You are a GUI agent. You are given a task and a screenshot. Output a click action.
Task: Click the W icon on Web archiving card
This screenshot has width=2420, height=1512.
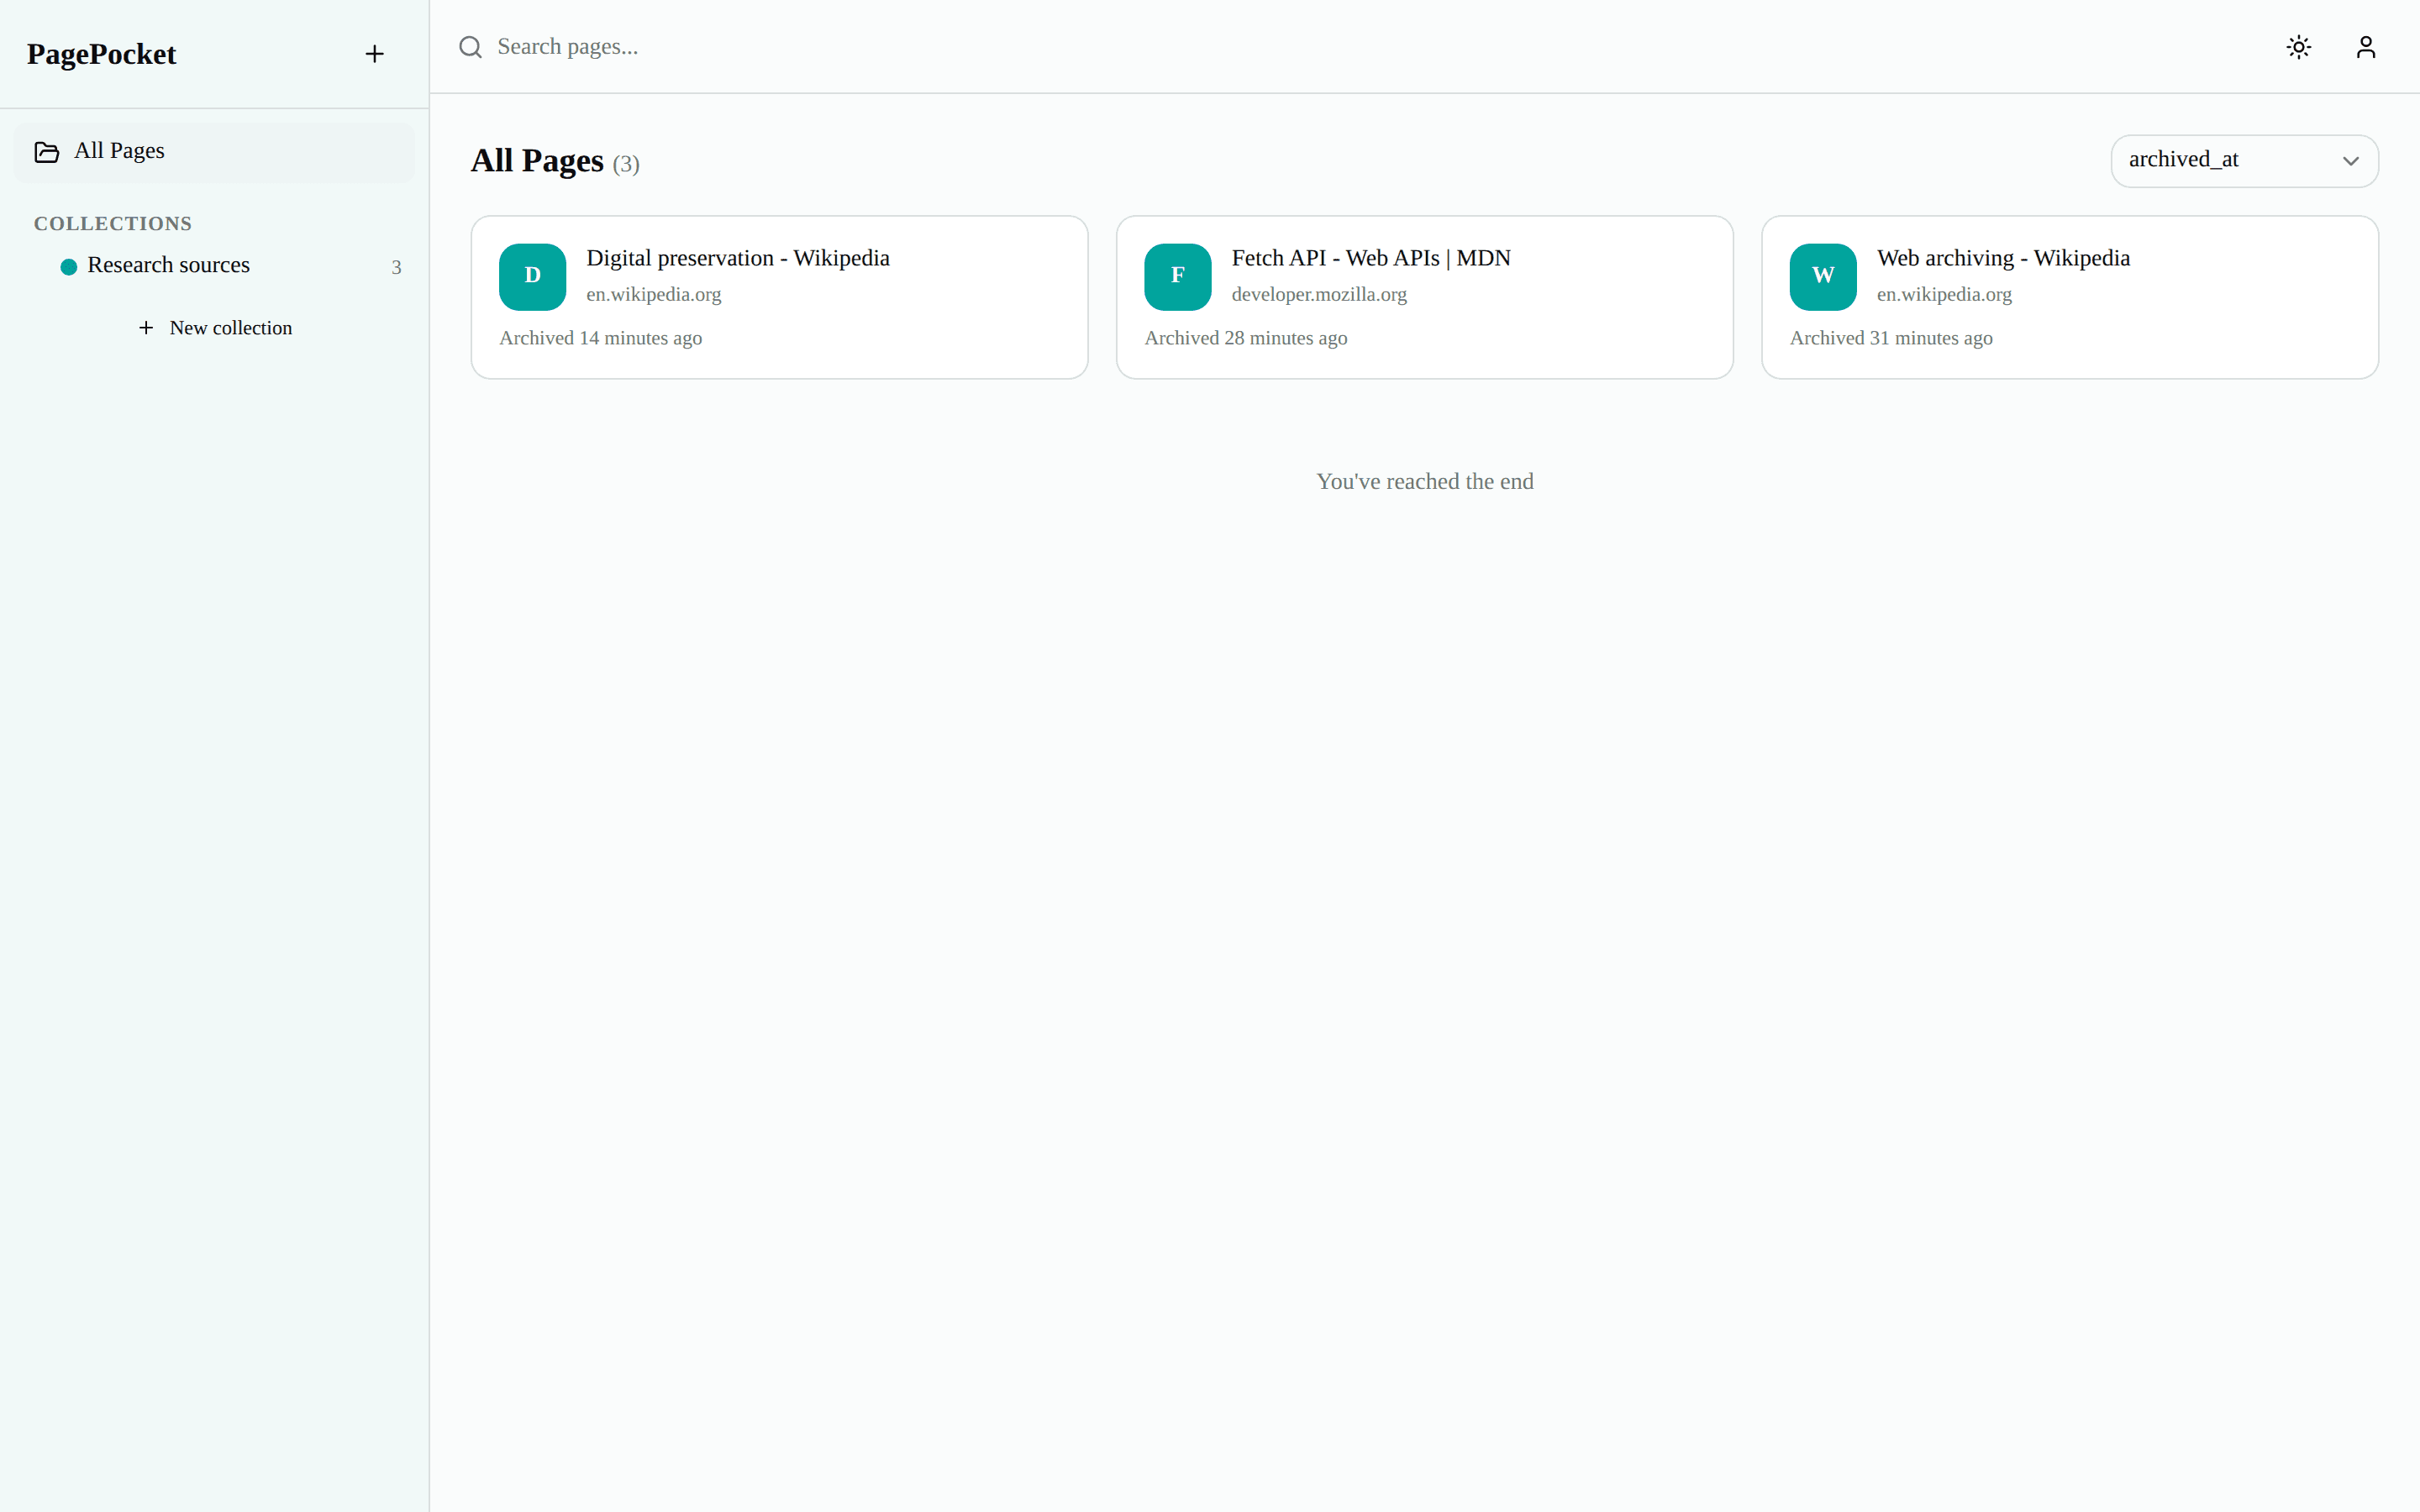(1823, 277)
